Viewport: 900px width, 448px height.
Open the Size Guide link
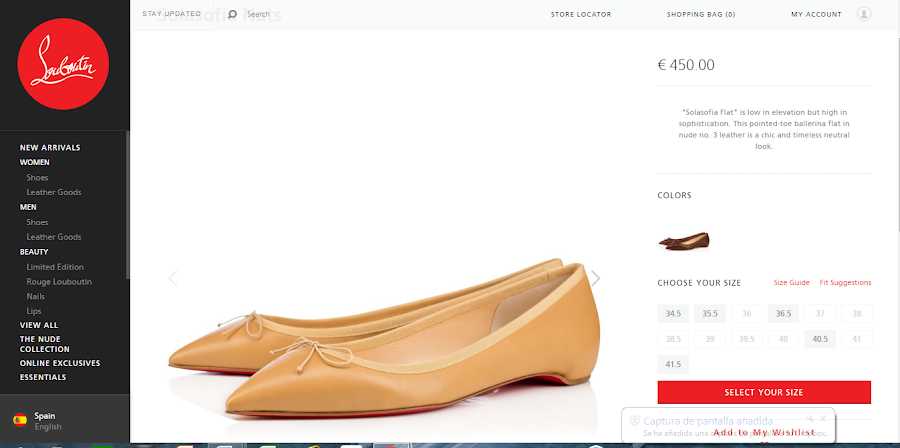792,283
